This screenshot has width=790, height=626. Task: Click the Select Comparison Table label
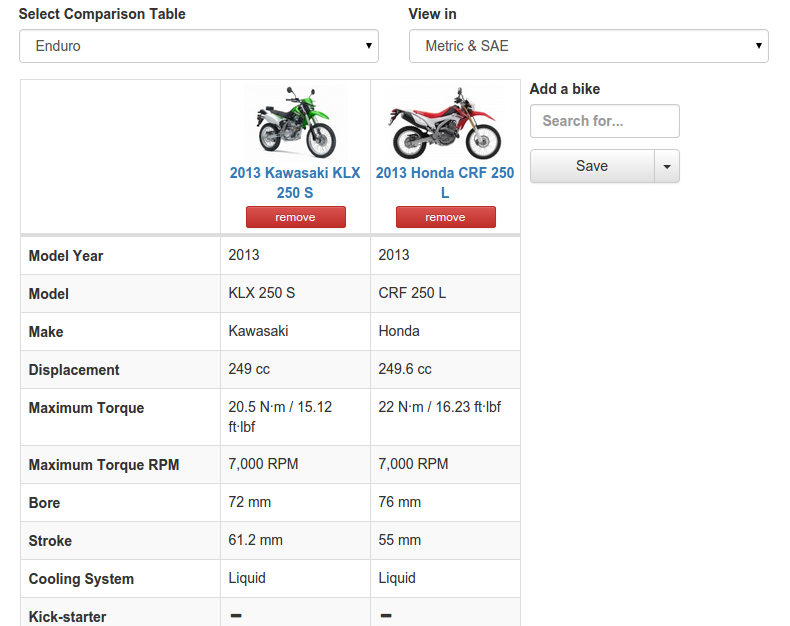(x=102, y=14)
